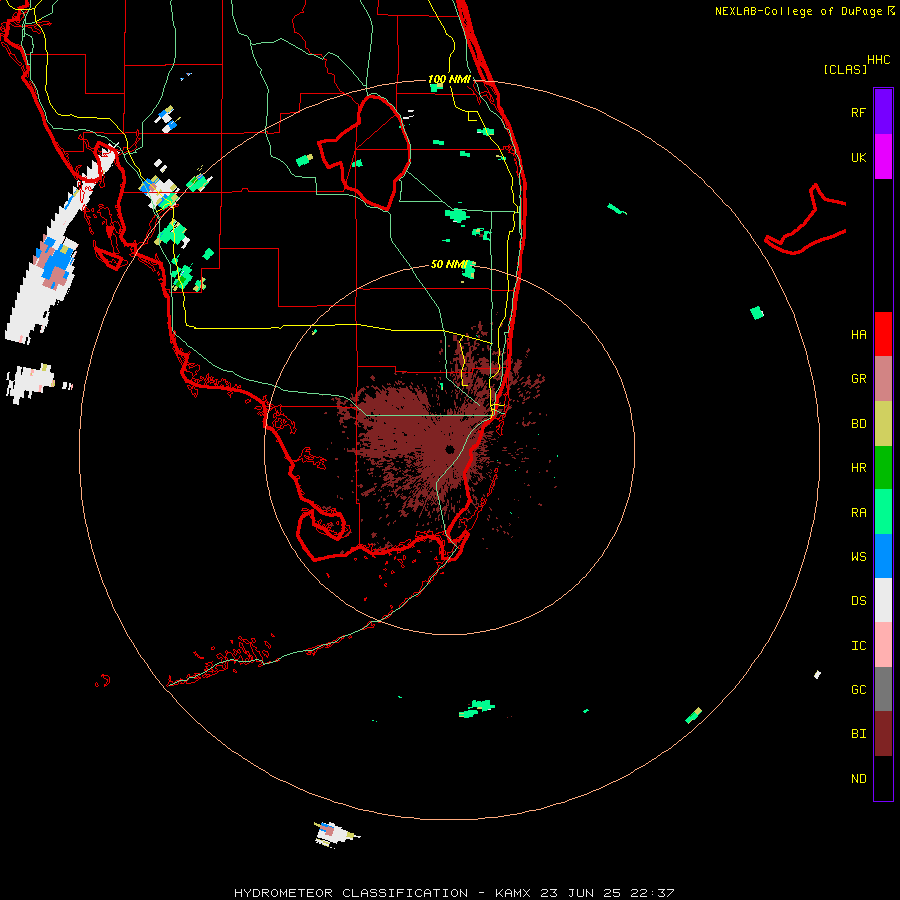Click the IC pink legend swatch
This screenshot has height=900, width=900.
[x=883, y=645]
